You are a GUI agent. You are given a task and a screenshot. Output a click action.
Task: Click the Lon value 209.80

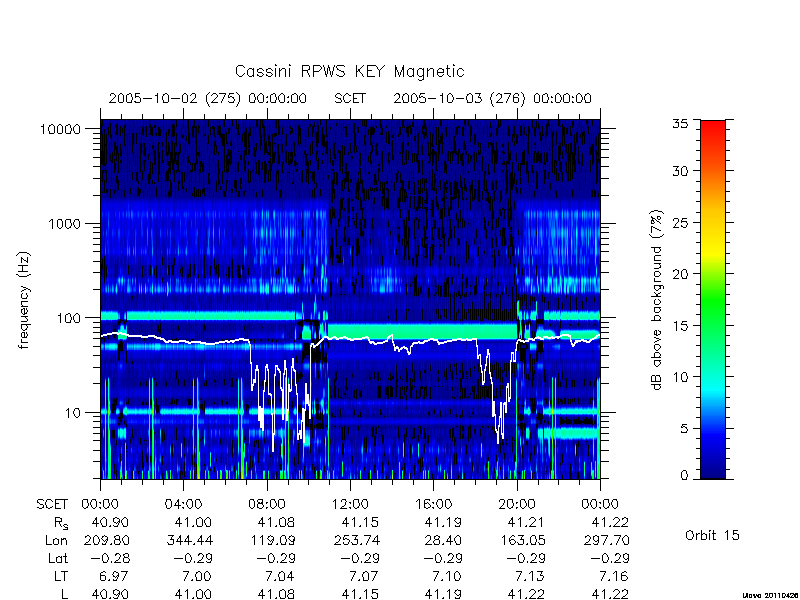[106, 540]
